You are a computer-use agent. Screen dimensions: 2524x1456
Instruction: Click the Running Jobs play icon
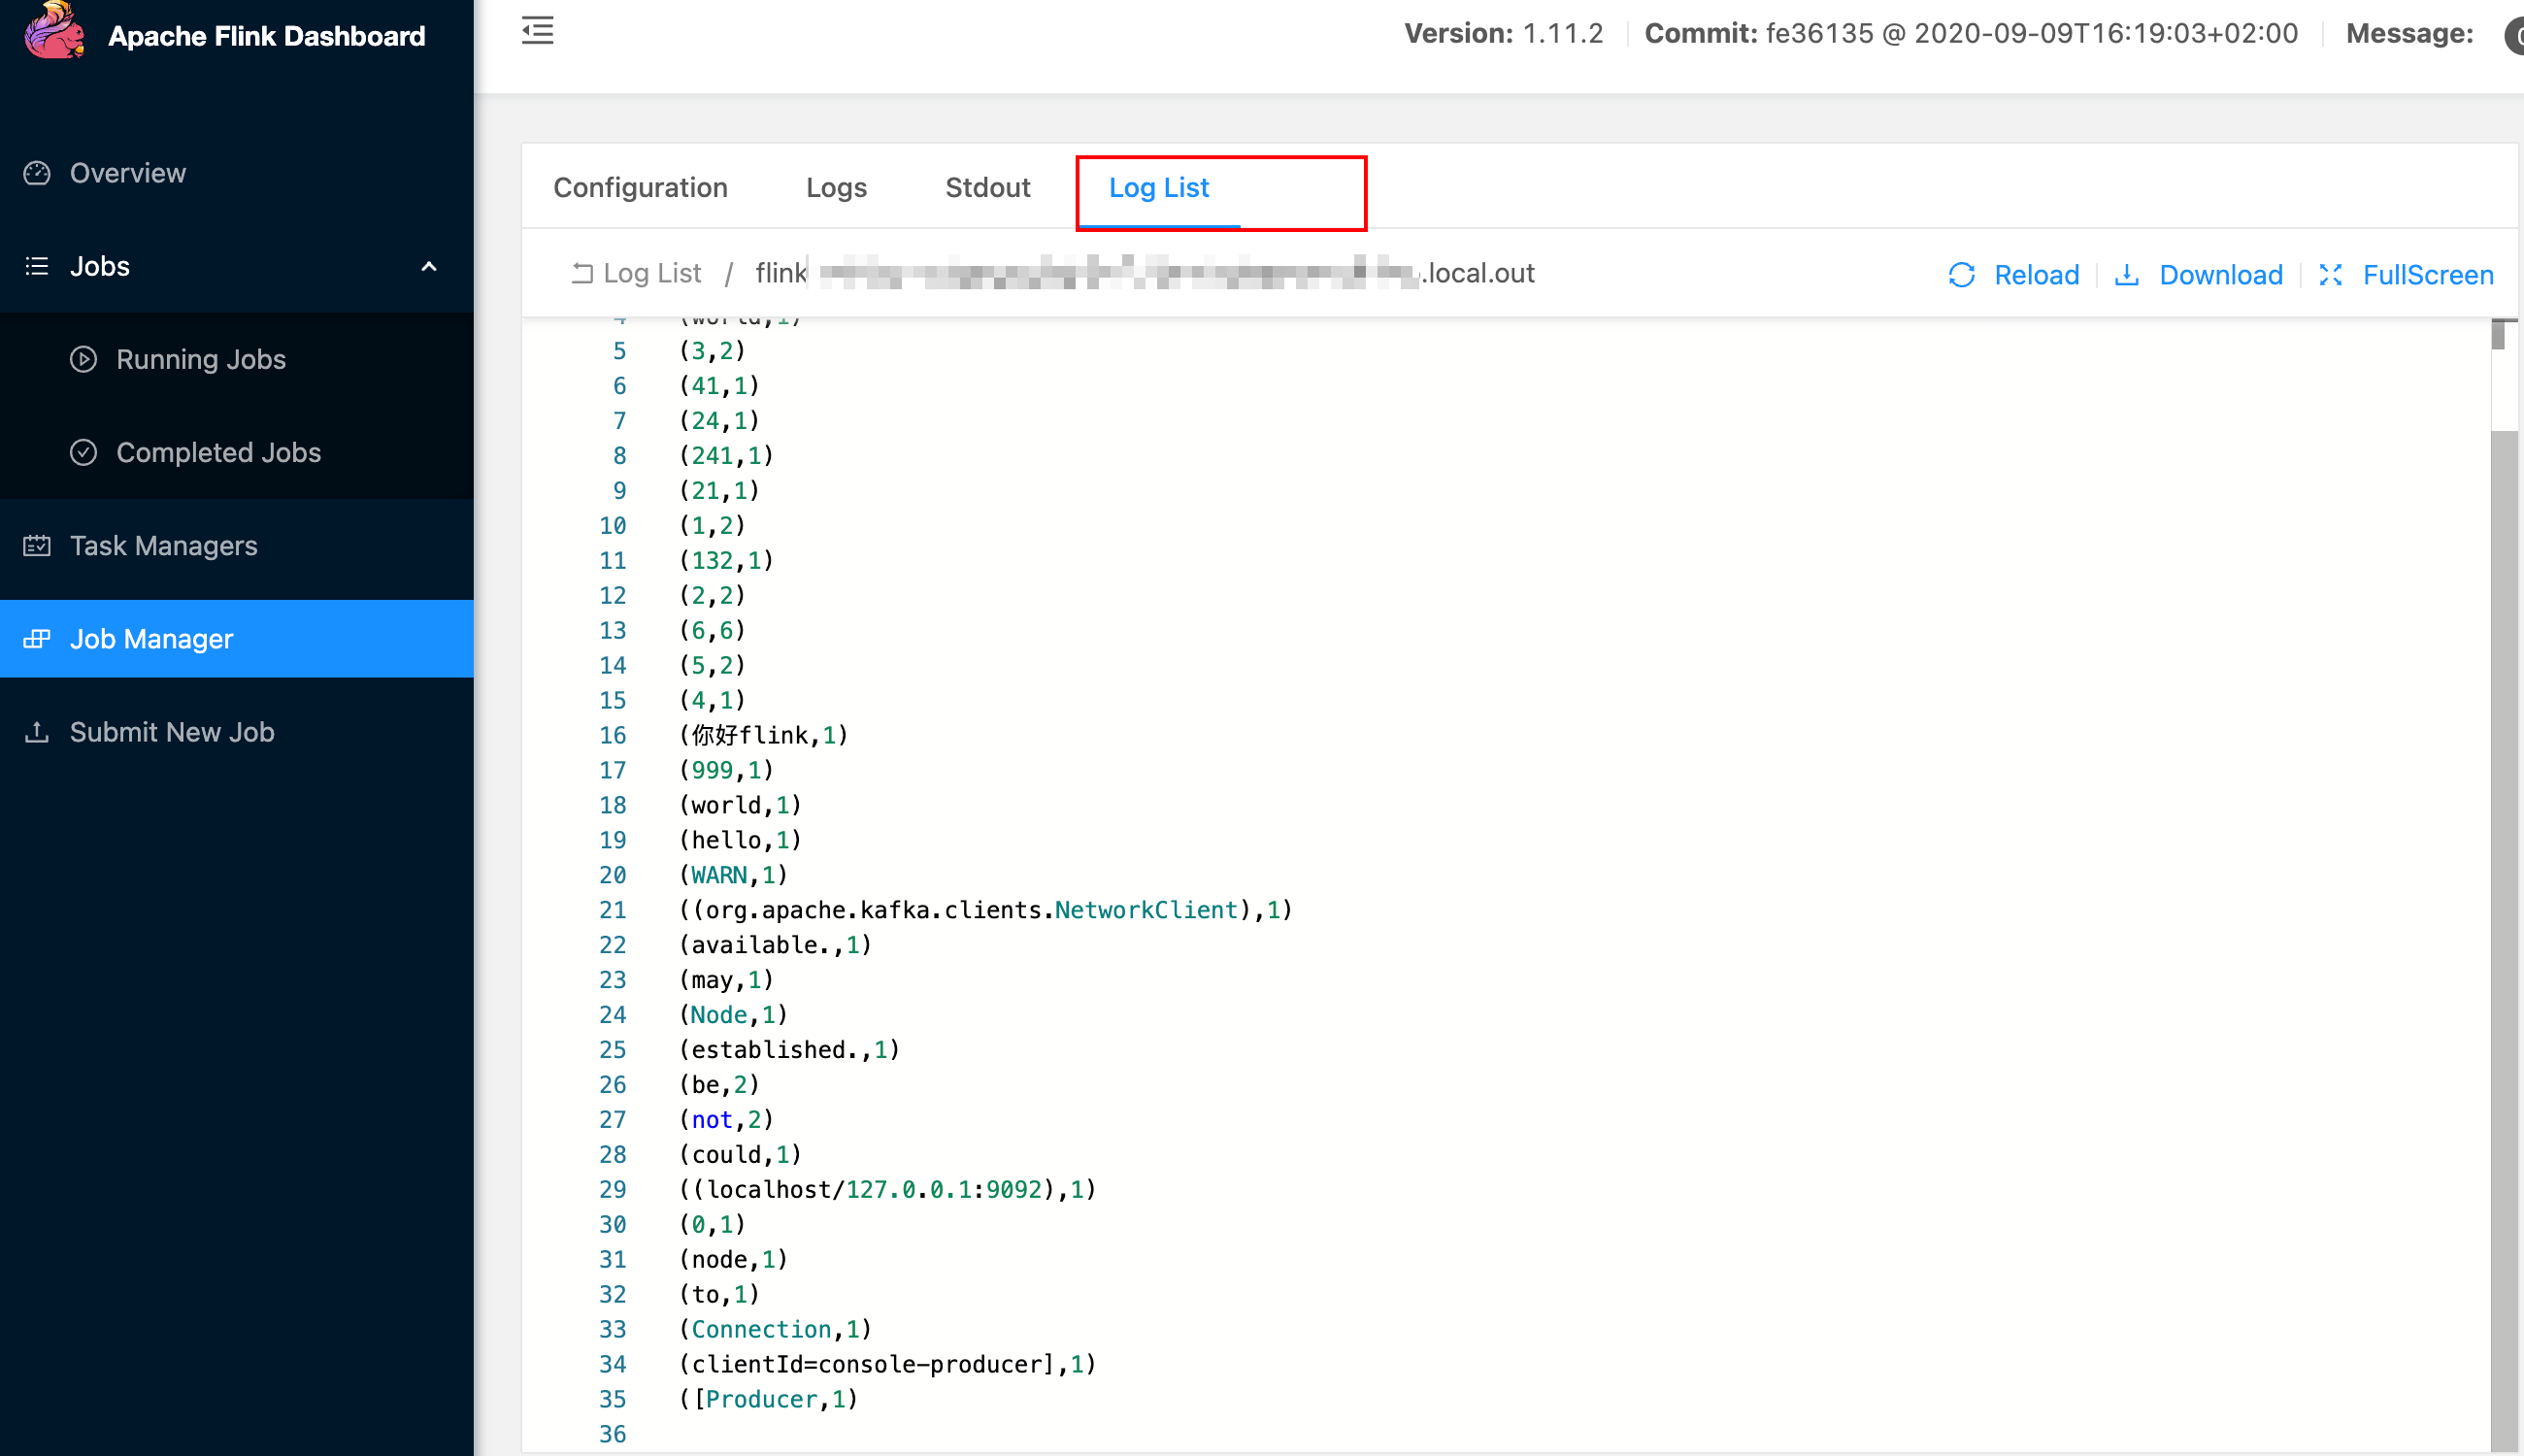pyautogui.click(x=83, y=359)
